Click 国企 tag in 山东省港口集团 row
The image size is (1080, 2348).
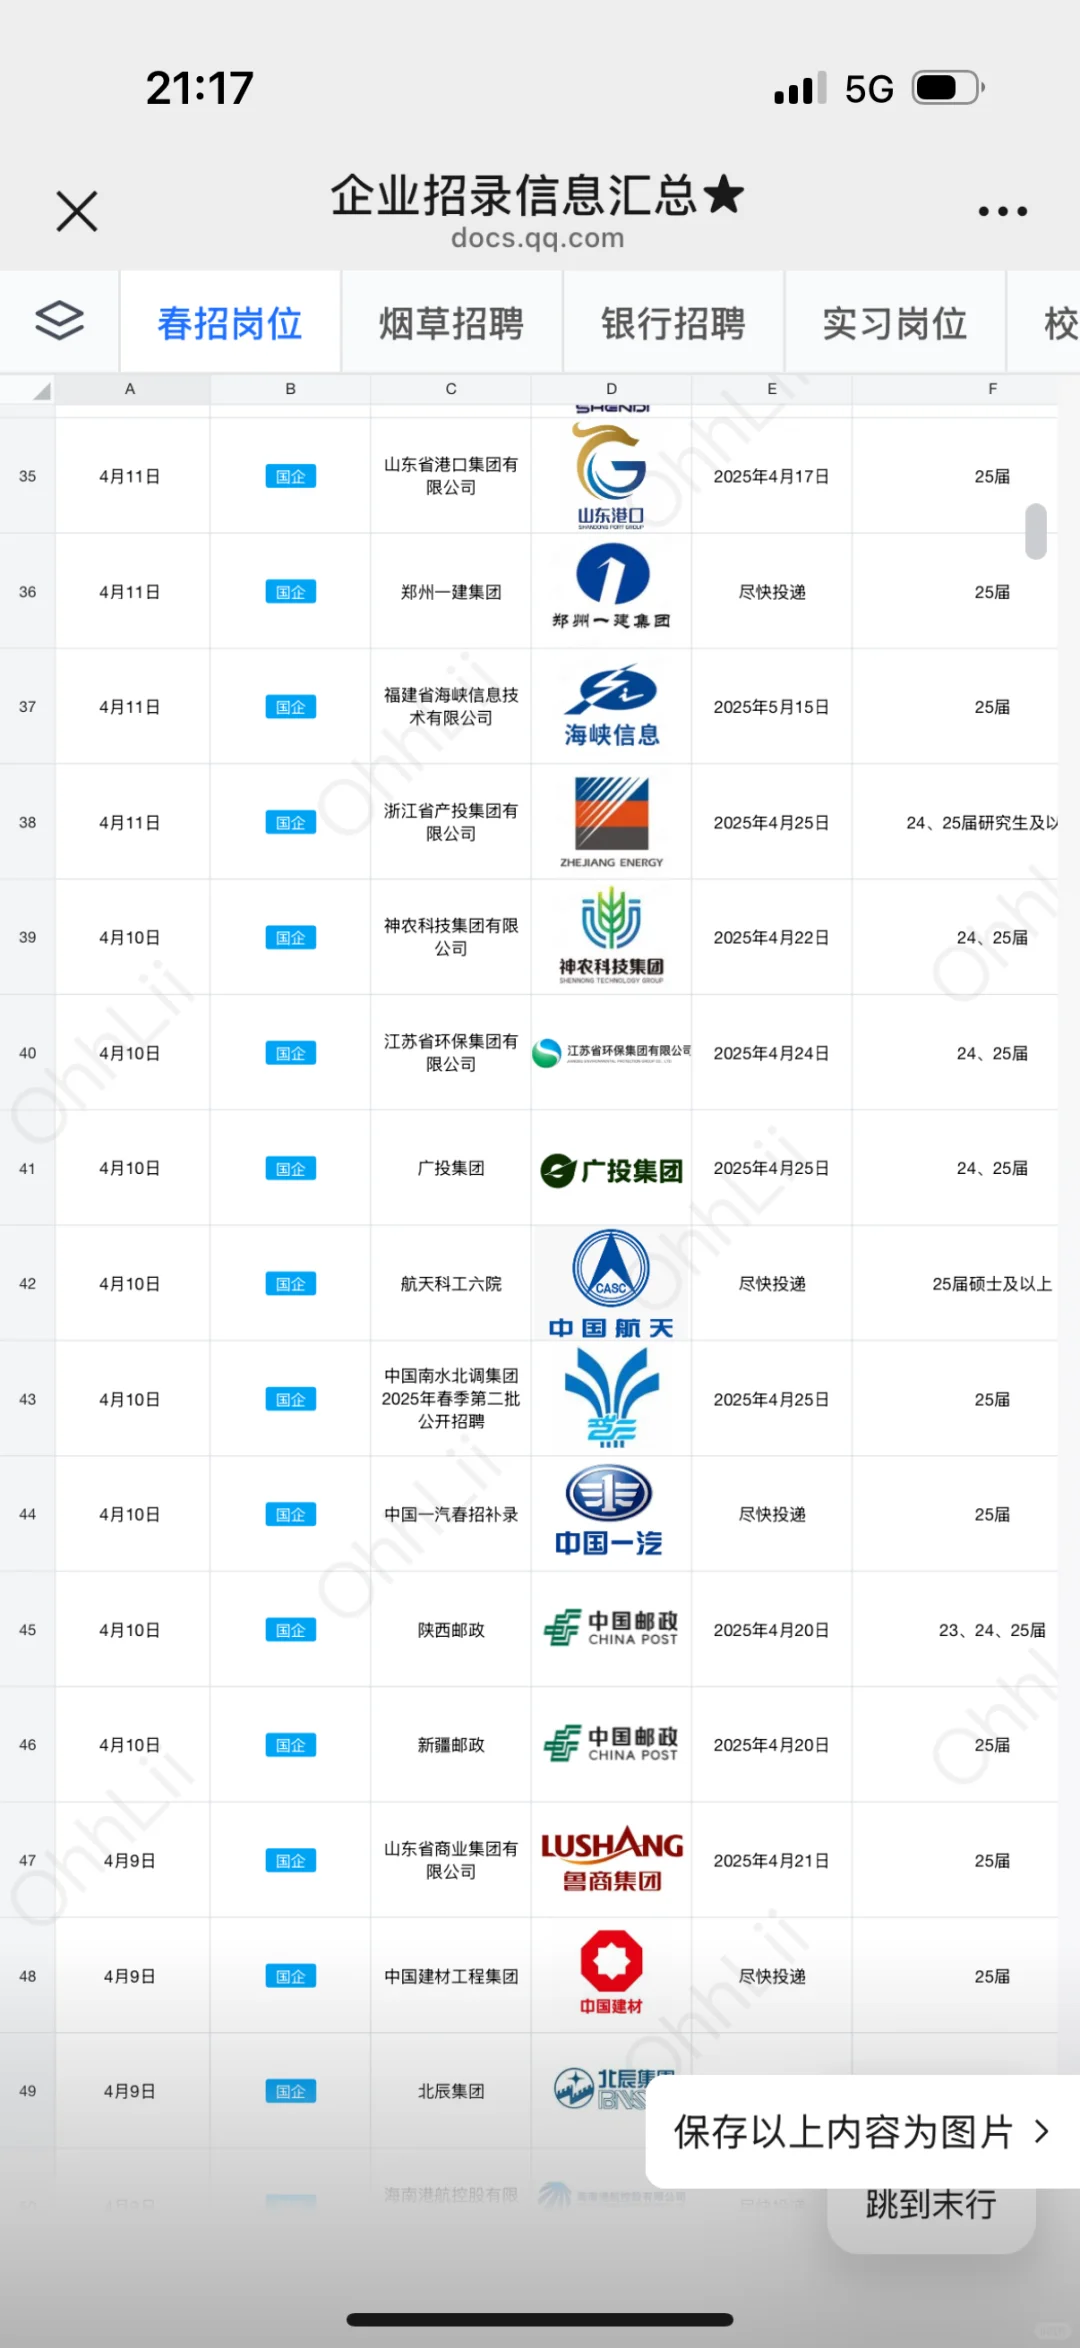click(291, 477)
